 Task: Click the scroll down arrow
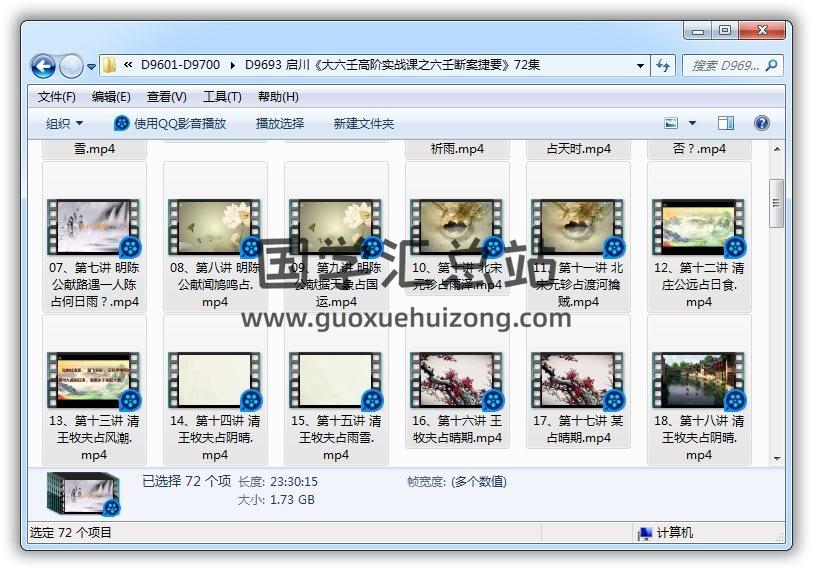pyautogui.click(x=777, y=458)
